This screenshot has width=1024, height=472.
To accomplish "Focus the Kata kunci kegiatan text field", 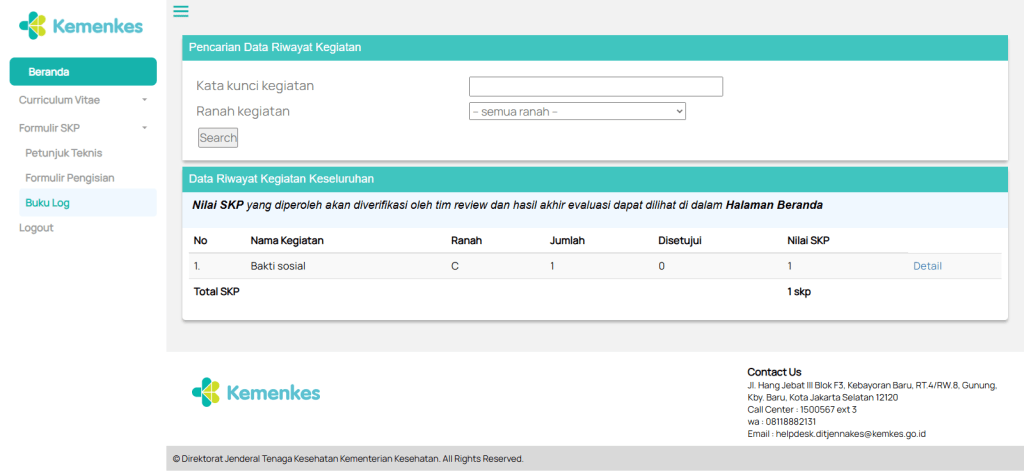I will coord(595,87).
